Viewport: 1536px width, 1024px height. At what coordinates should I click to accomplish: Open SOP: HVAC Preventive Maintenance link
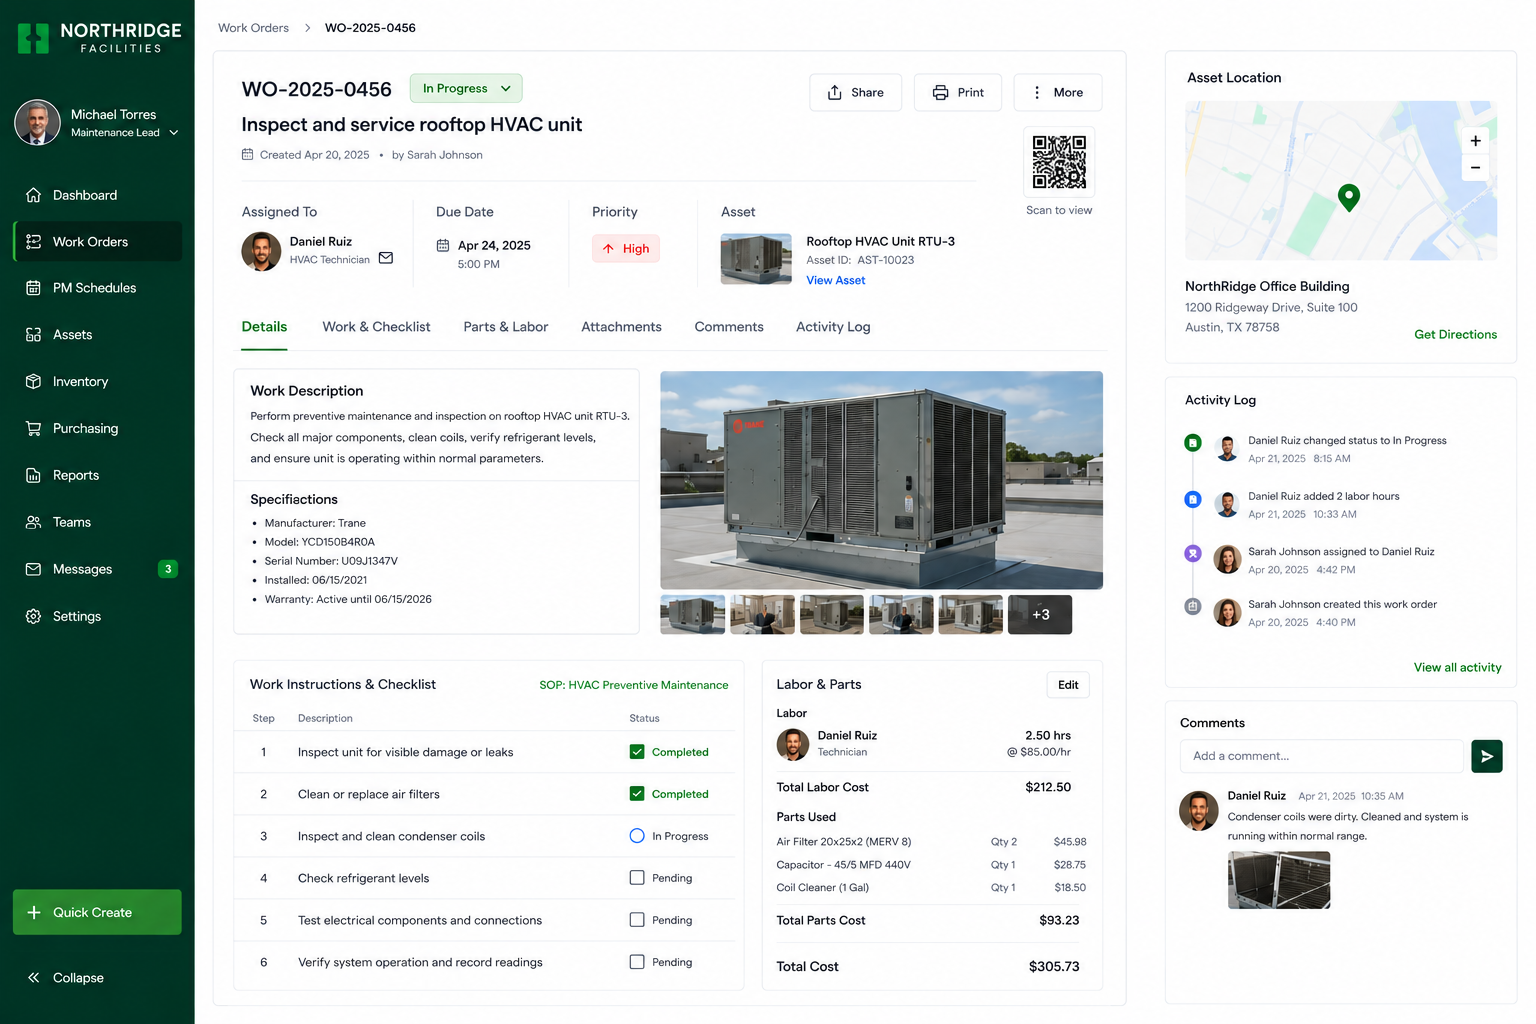[x=634, y=685]
